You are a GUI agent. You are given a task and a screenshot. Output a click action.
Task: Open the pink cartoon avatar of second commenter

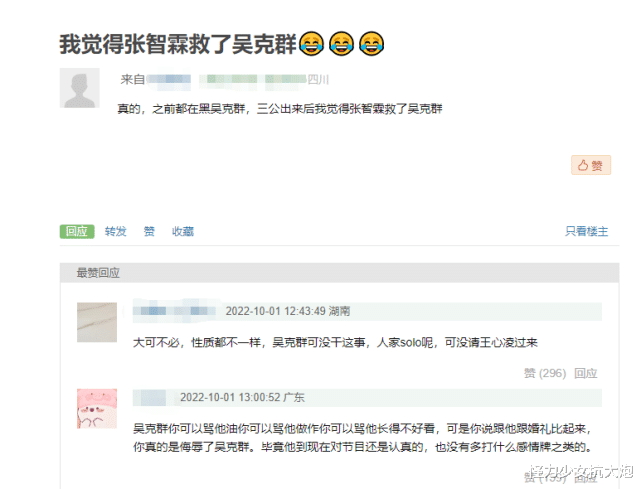pyautogui.click(x=97, y=408)
